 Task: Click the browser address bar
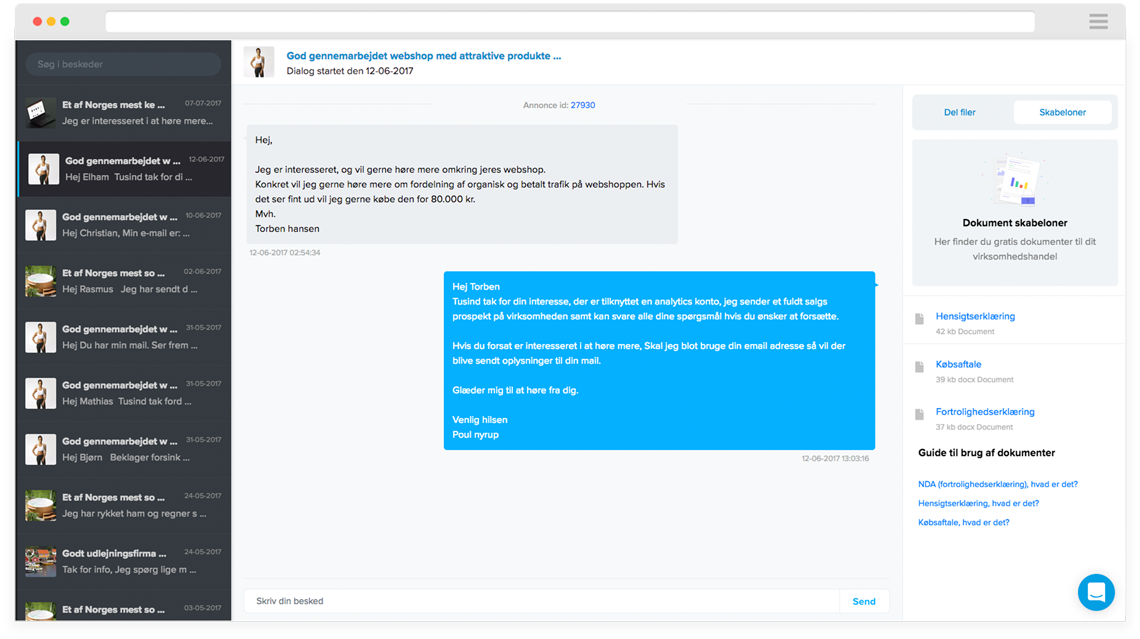click(569, 22)
